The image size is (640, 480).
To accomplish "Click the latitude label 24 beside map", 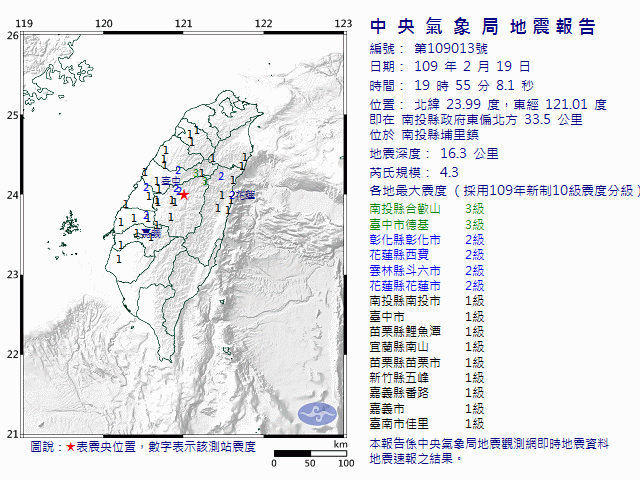I will coord(12,195).
